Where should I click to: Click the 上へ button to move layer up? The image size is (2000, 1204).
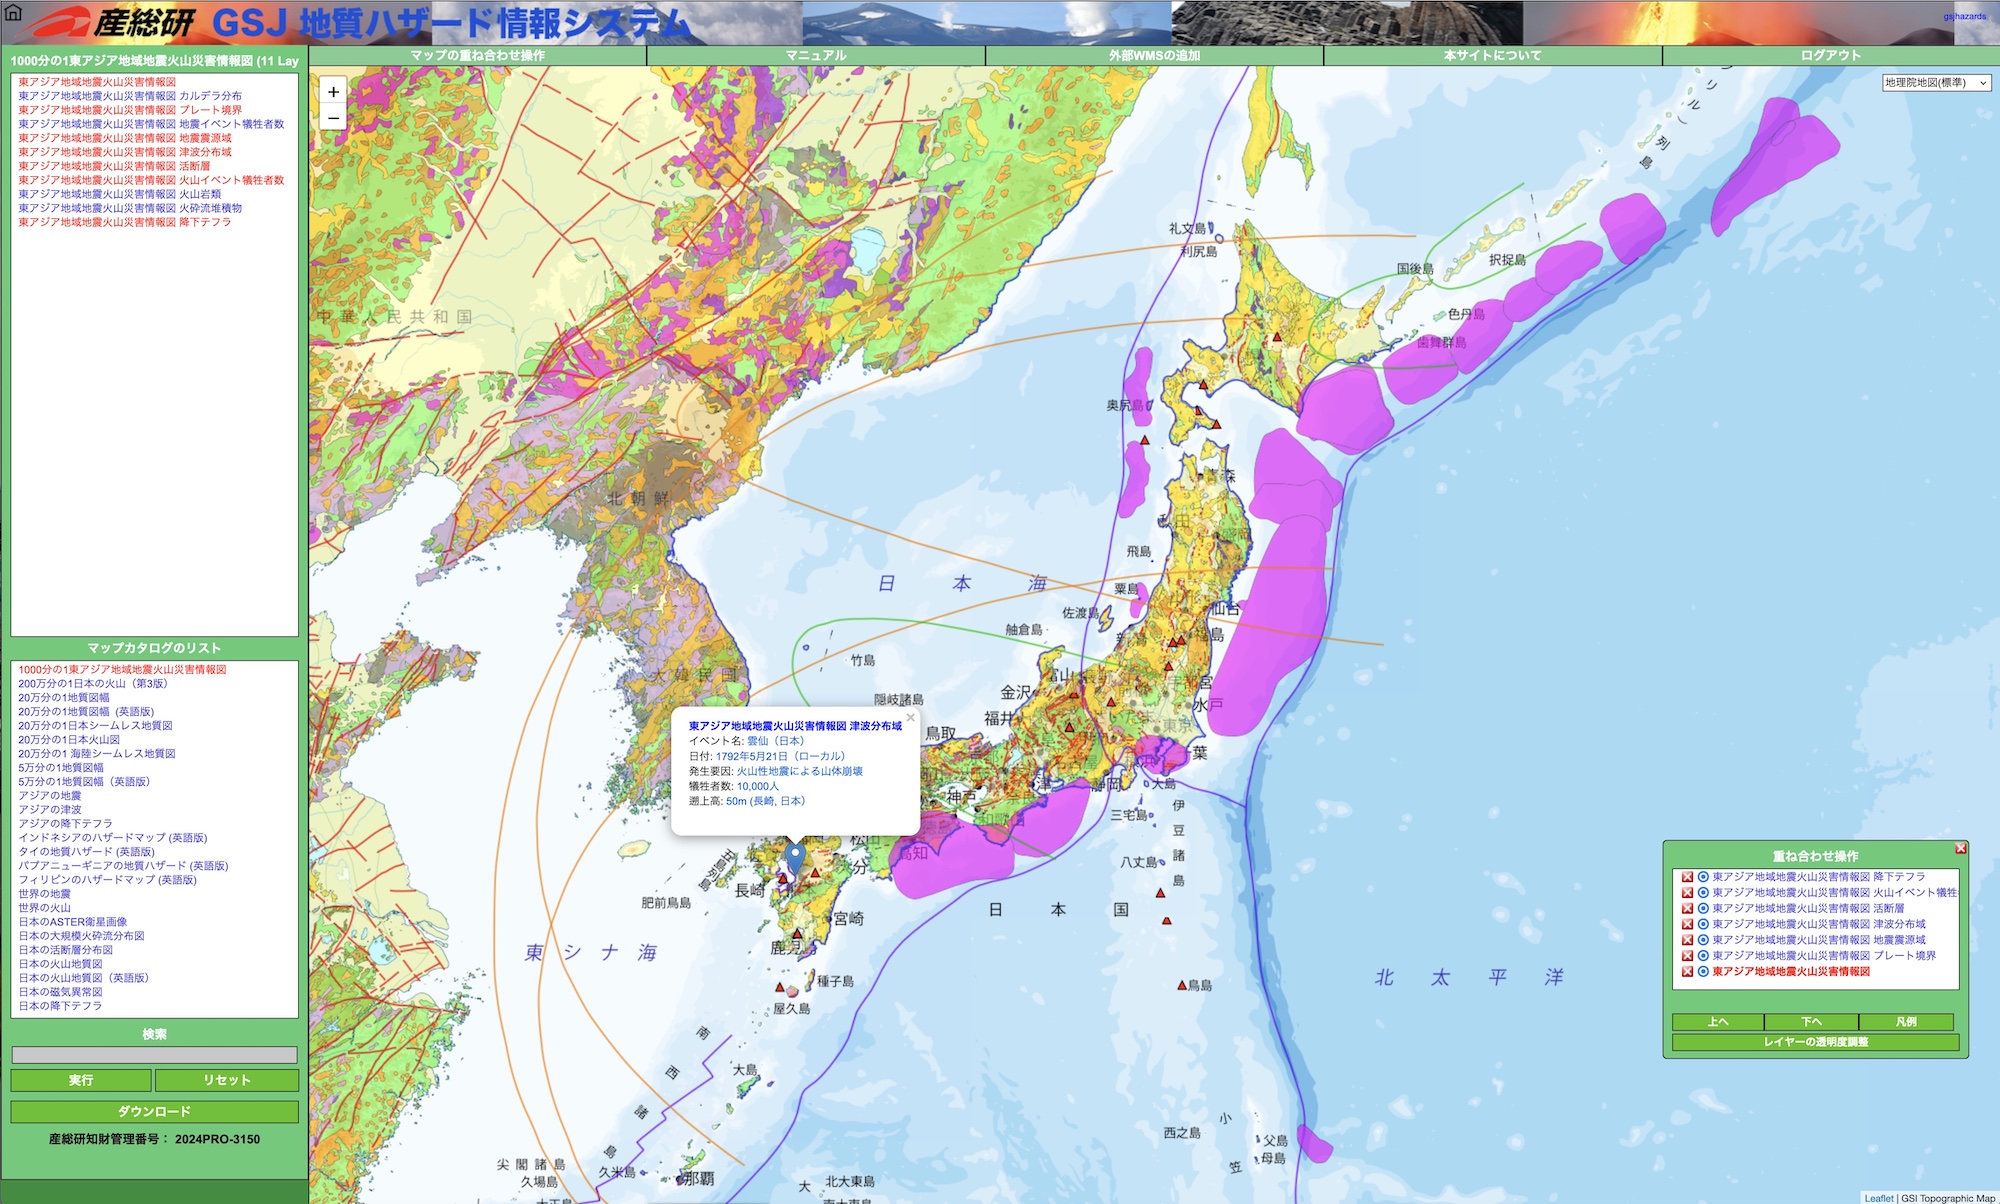click(x=1718, y=1022)
